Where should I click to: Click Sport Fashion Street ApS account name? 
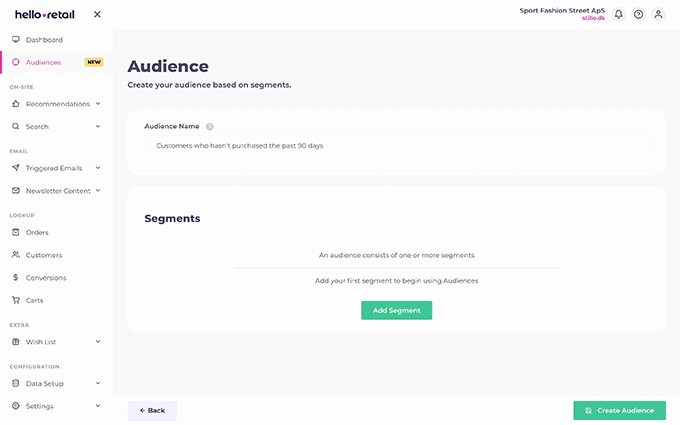click(562, 10)
